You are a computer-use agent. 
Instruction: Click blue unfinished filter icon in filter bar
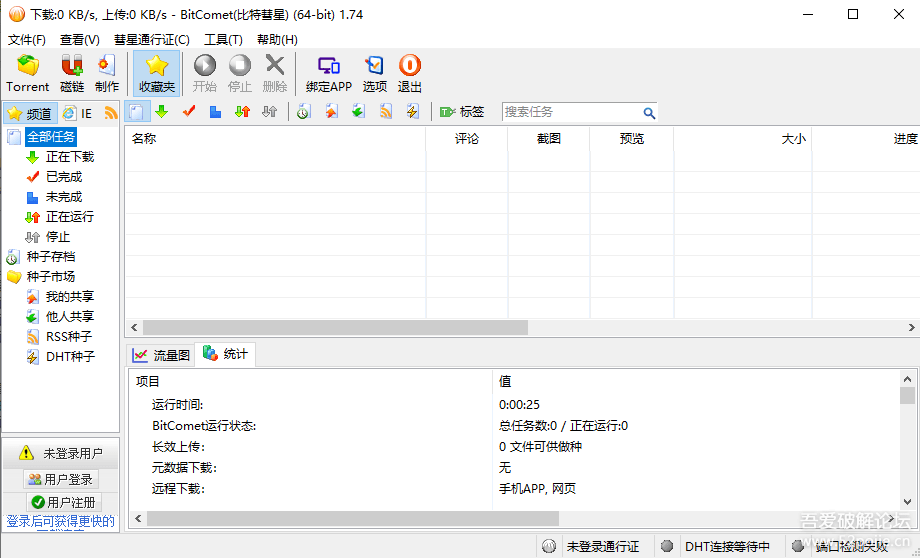[x=215, y=111]
